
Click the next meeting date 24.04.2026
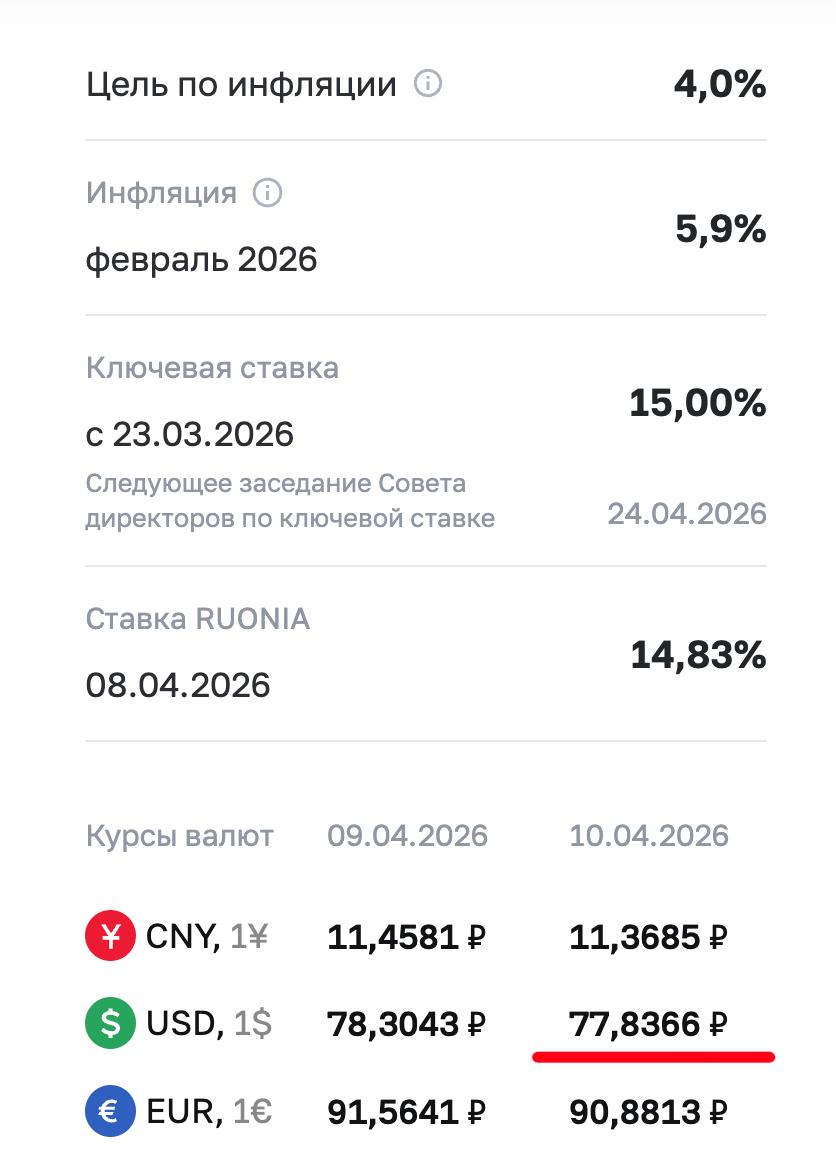pos(687,514)
